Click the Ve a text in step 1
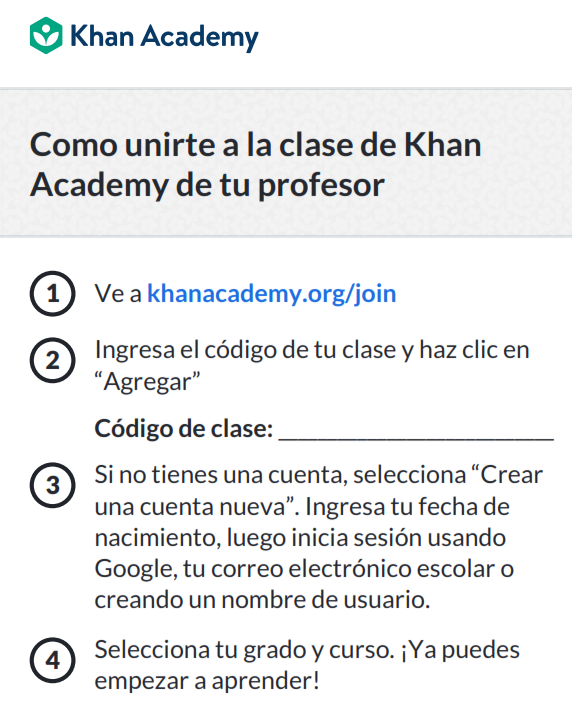The height and width of the screenshot is (719, 572). [x=118, y=293]
